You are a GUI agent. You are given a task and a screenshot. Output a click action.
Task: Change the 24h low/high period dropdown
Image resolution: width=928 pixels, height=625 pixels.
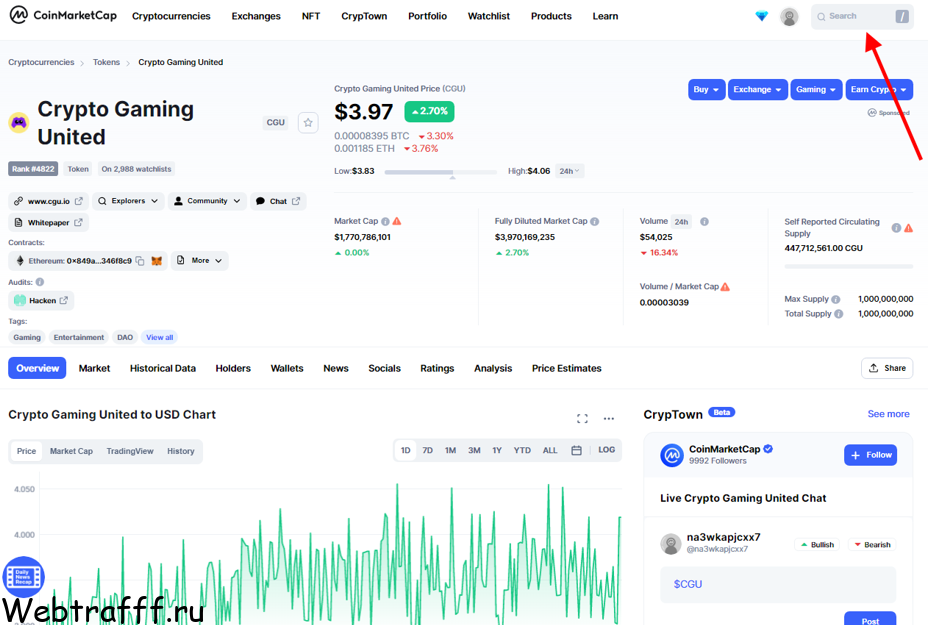pos(569,171)
